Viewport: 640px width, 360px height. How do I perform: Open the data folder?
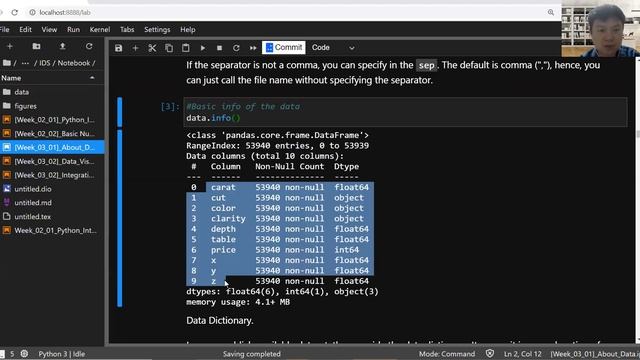[x=52, y=92]
